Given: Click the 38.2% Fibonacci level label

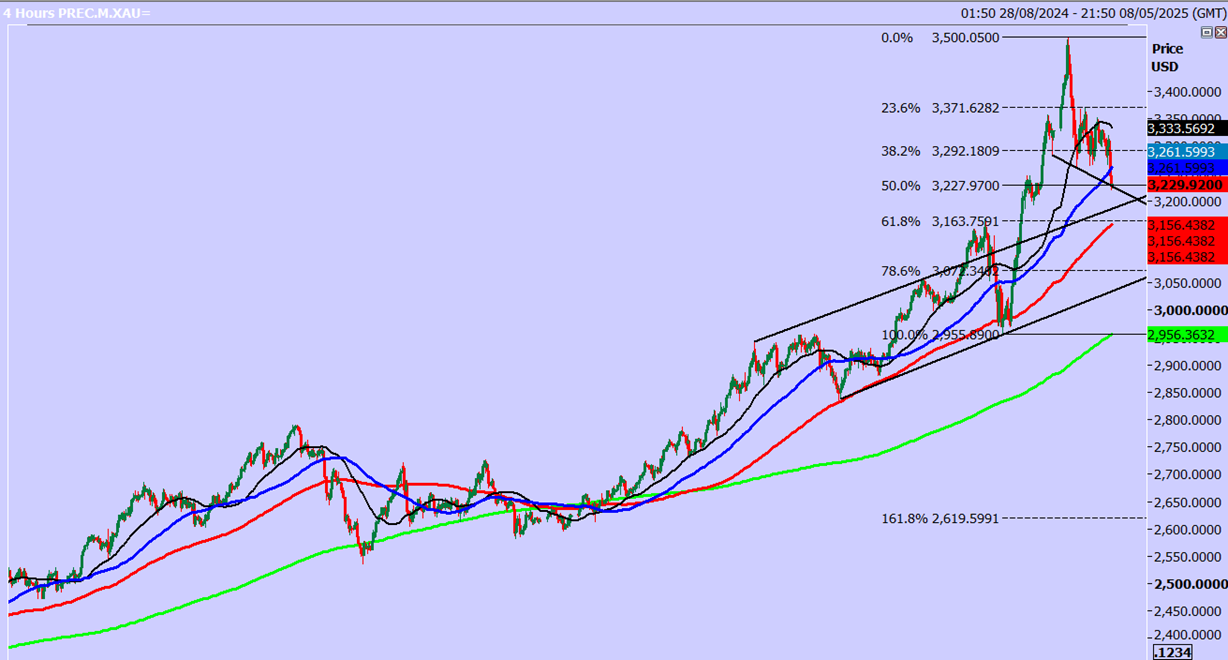Looking at the screenshot, I should pyautogui.click(x=900, y=151).
